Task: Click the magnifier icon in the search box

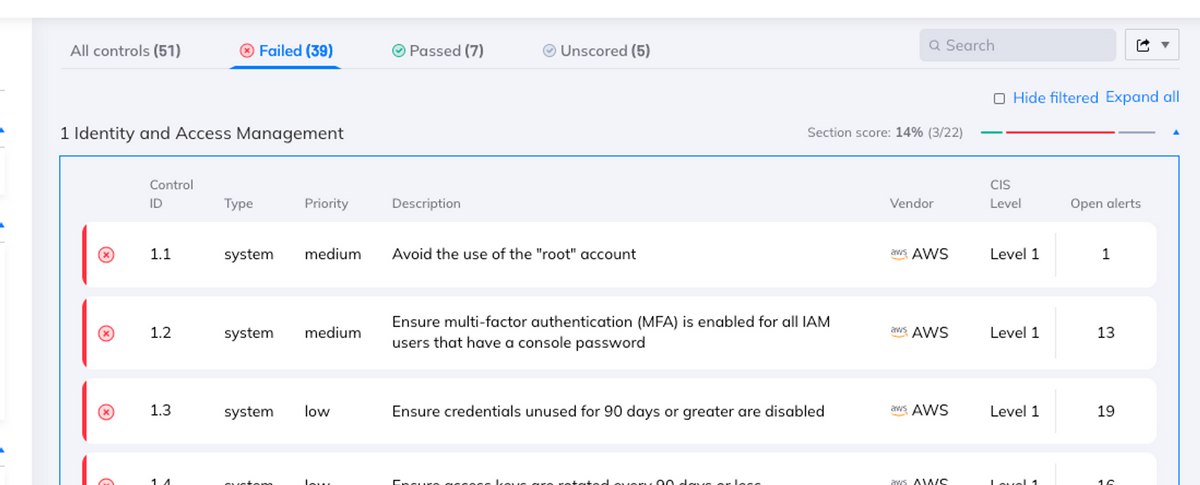Action: pyautogui.click(x=934, y=46)
